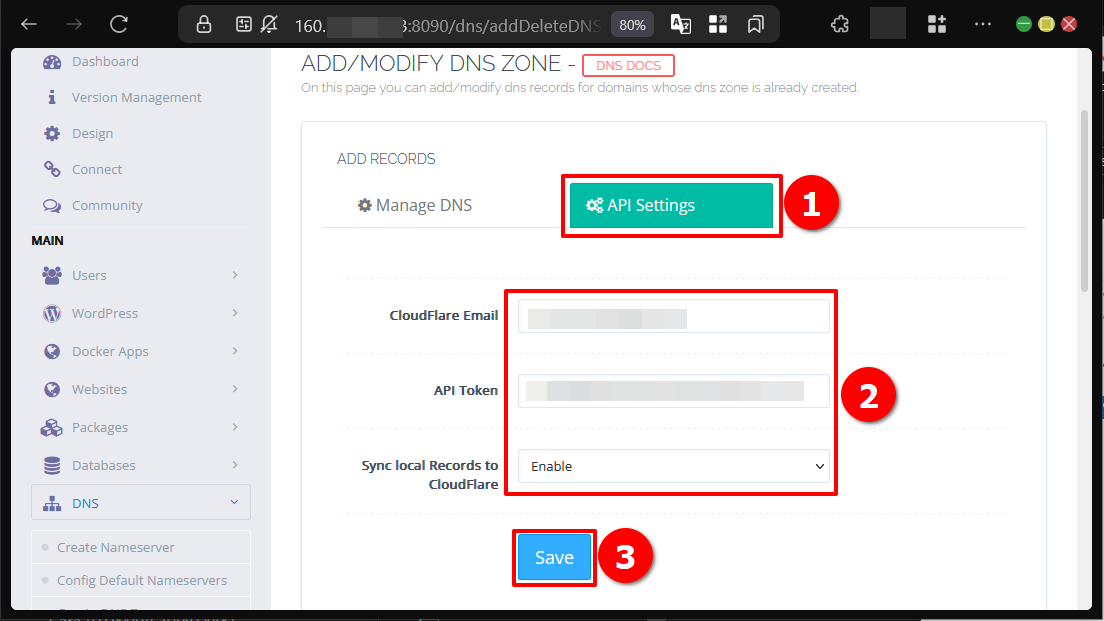Click the Users people icon

point(52,275)
